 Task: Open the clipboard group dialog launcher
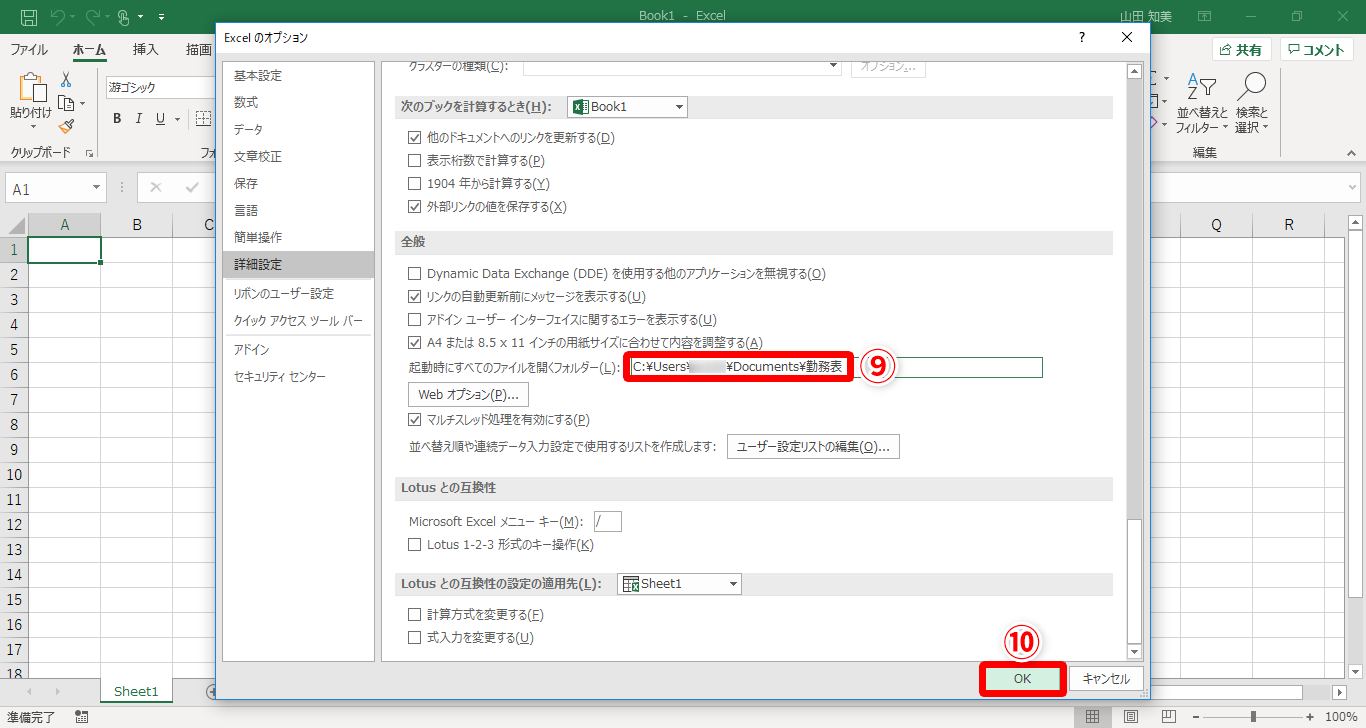pos(89,153)
